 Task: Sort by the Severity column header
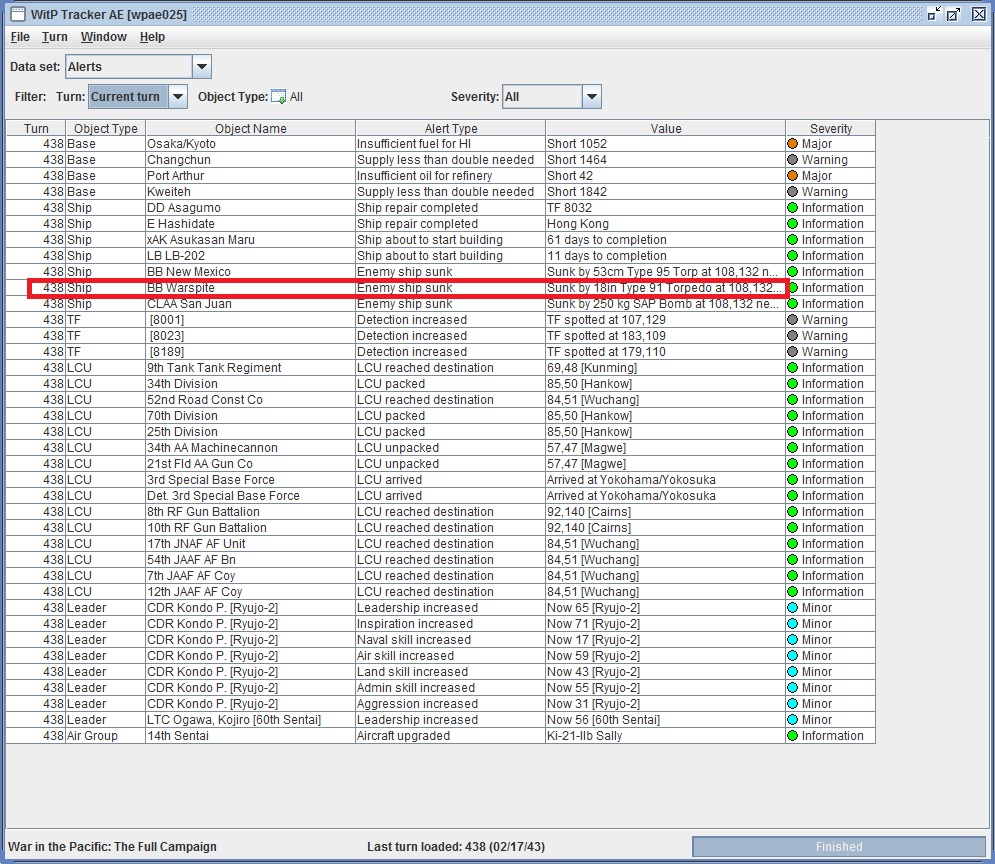tap(831, 128)
